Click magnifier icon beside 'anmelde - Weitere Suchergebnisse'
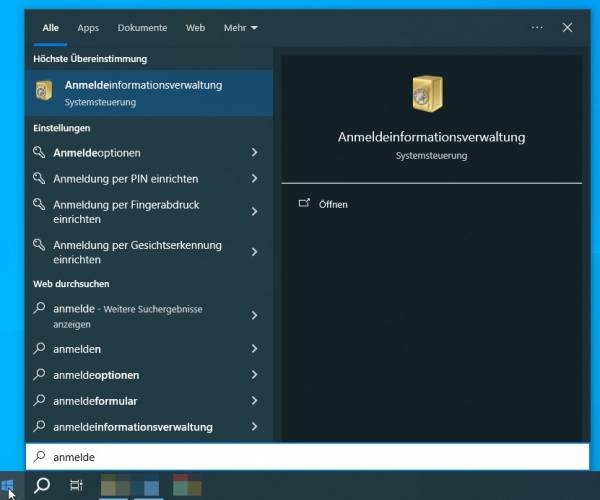Viewport: 600px width, 500px height. click(x=39, y=308)
